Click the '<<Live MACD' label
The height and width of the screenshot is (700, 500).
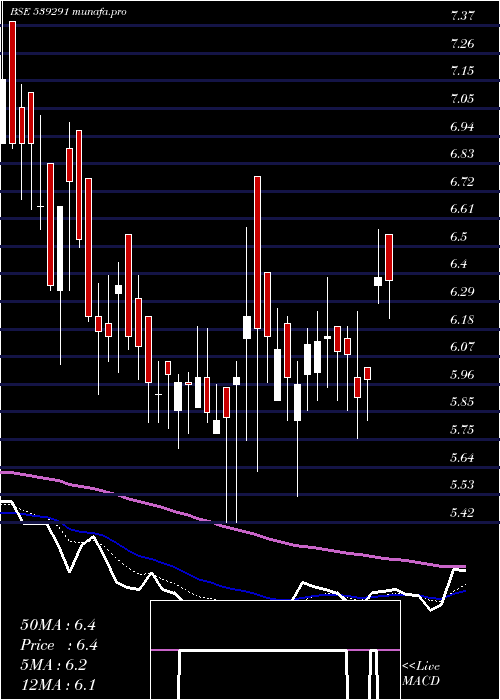coord(421,673)
